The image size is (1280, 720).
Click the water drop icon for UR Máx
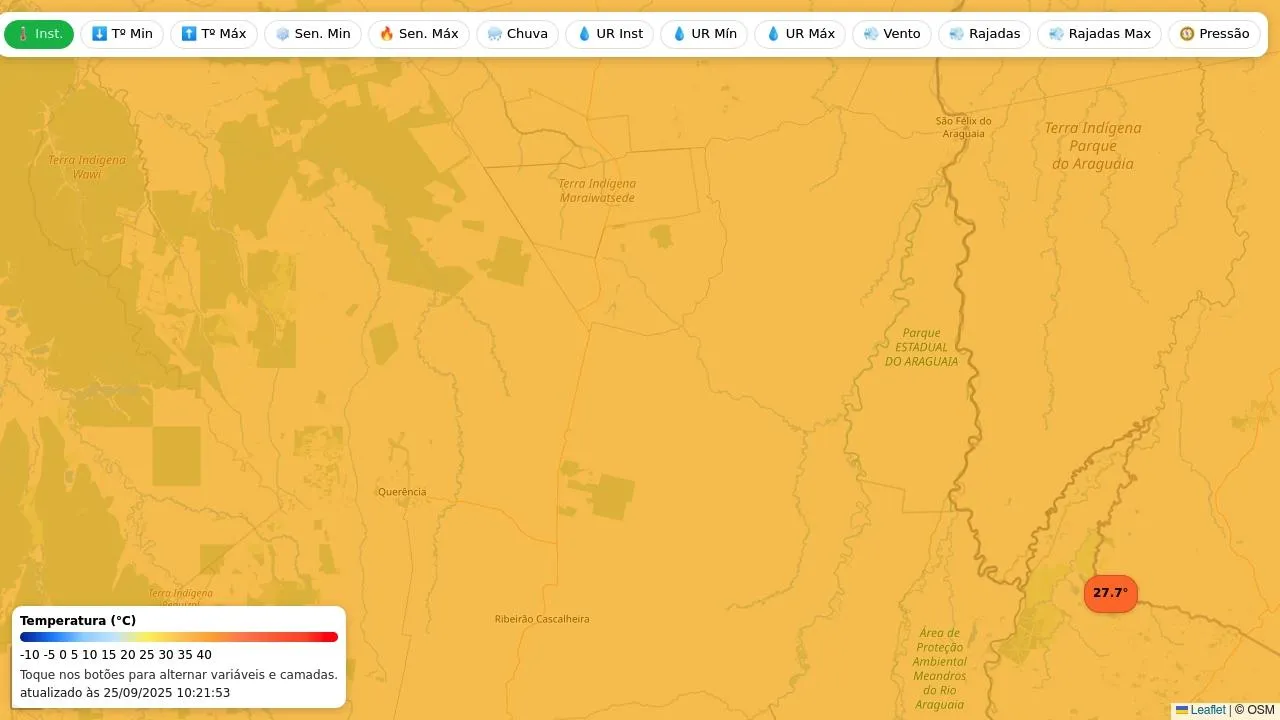tap(773, 34)
